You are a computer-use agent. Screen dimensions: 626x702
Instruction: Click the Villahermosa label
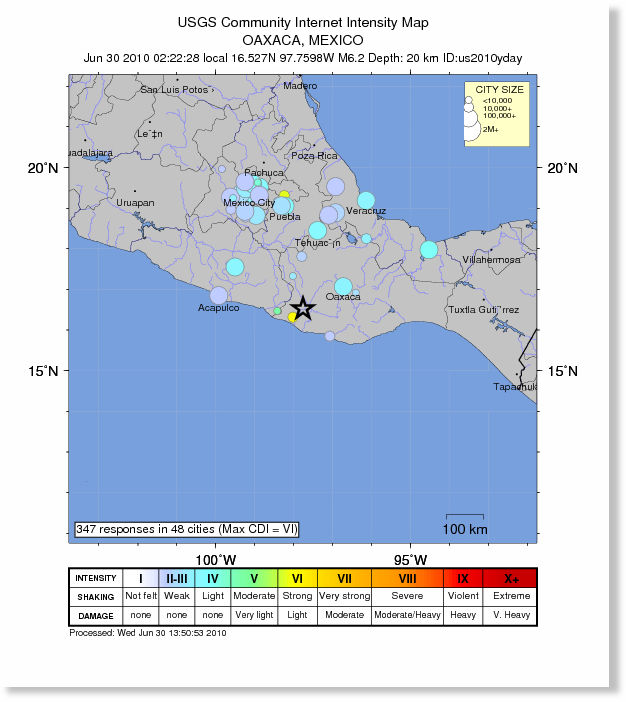click(491, 260)
